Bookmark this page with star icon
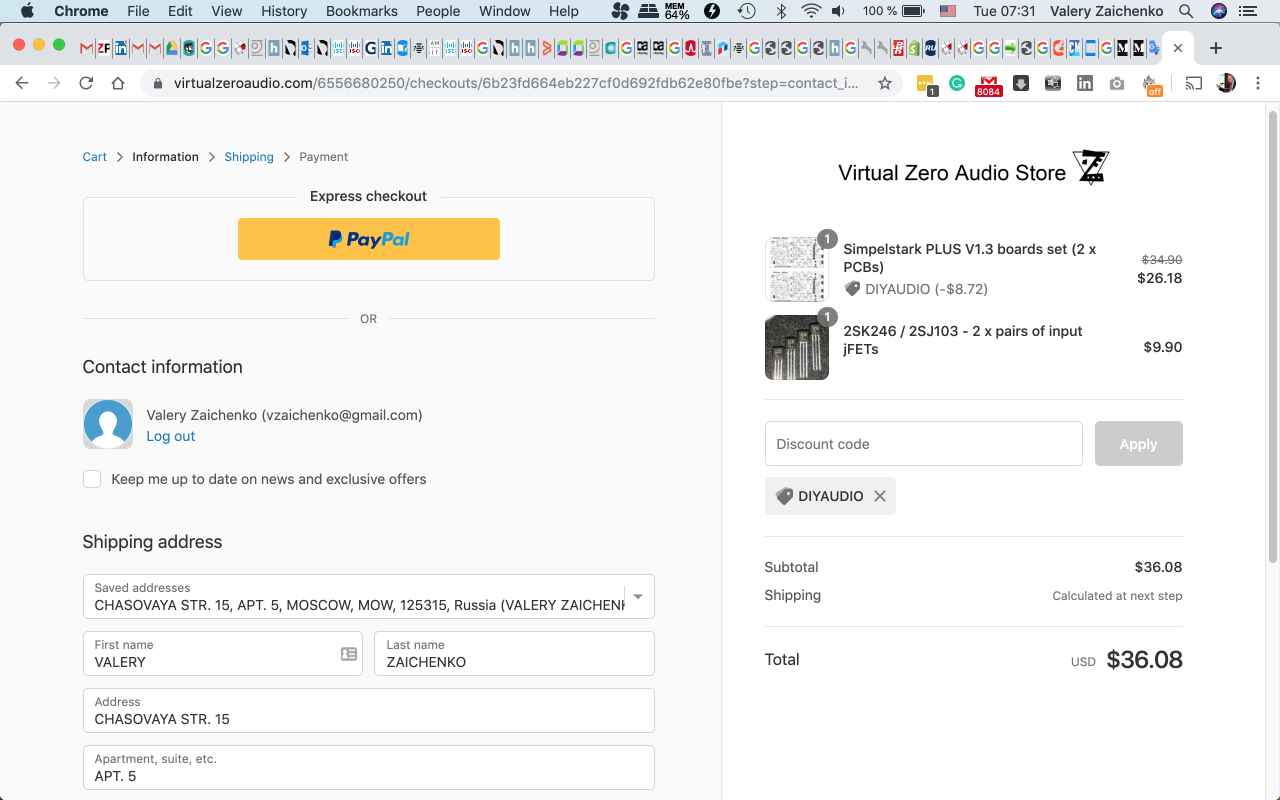Viewport: 1280px width, 800px height. point(885,83)
